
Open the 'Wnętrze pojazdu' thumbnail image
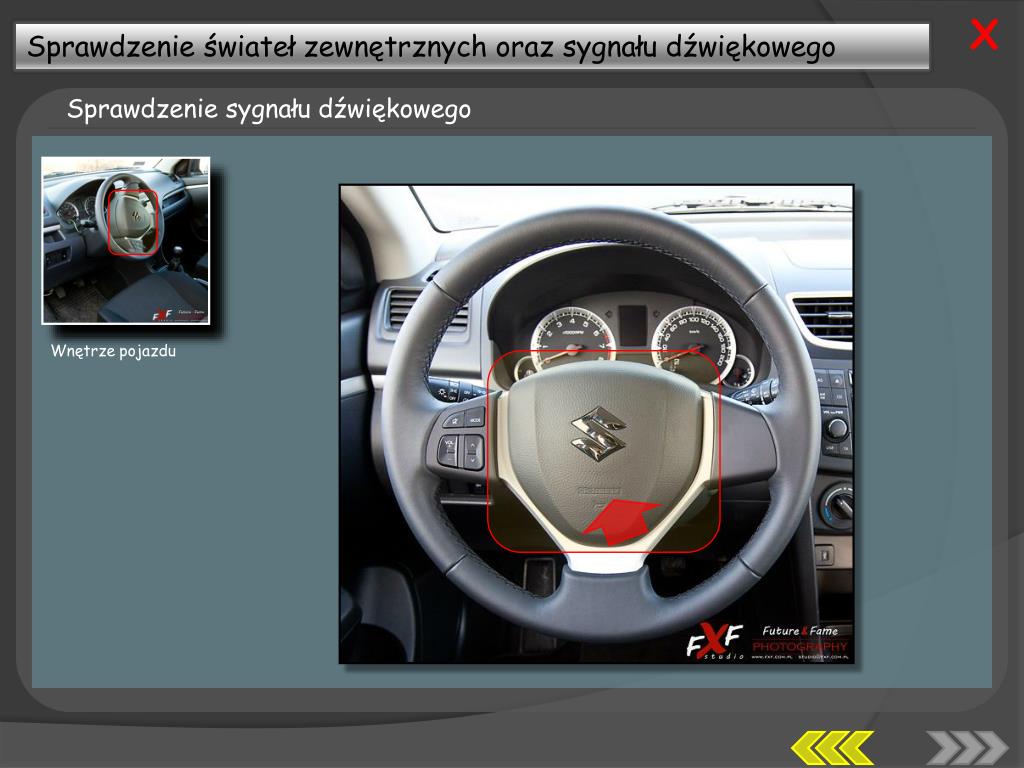(126, 240)
